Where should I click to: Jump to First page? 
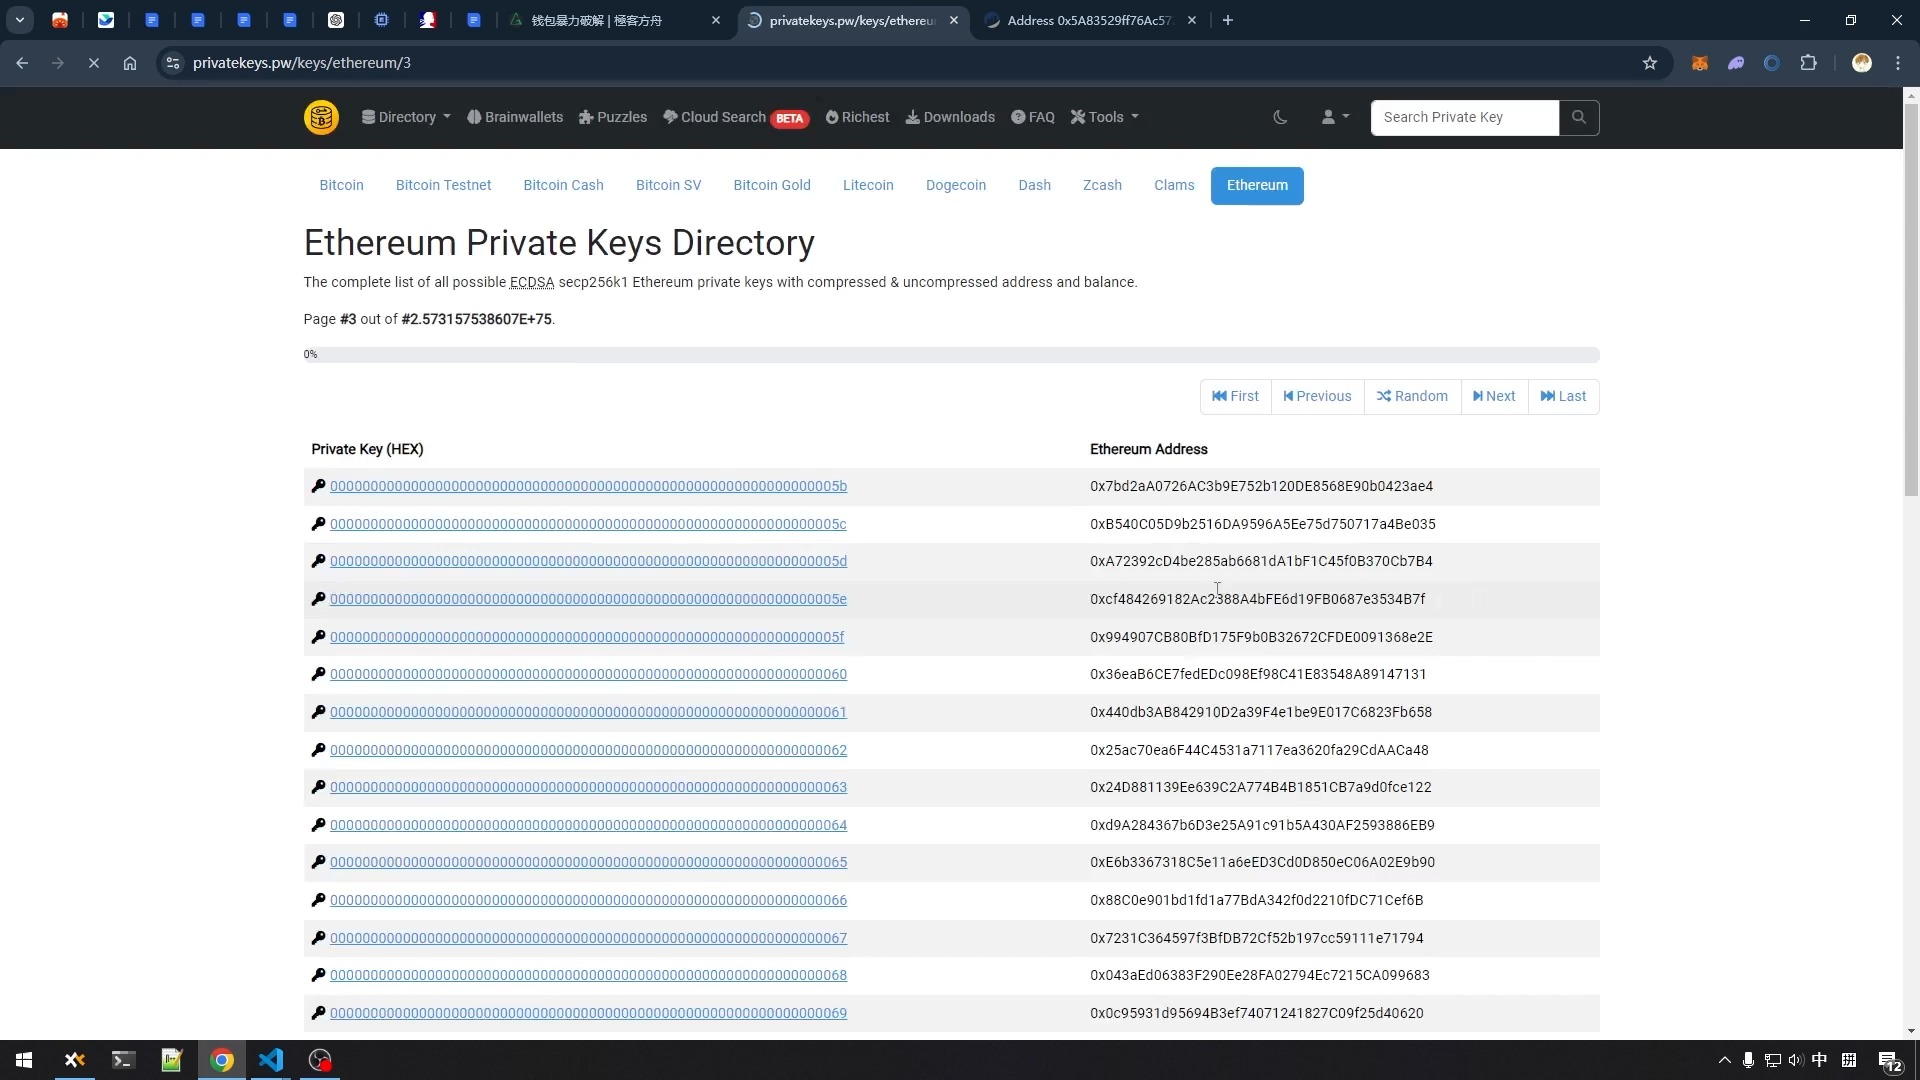[x=1236, y=397]
